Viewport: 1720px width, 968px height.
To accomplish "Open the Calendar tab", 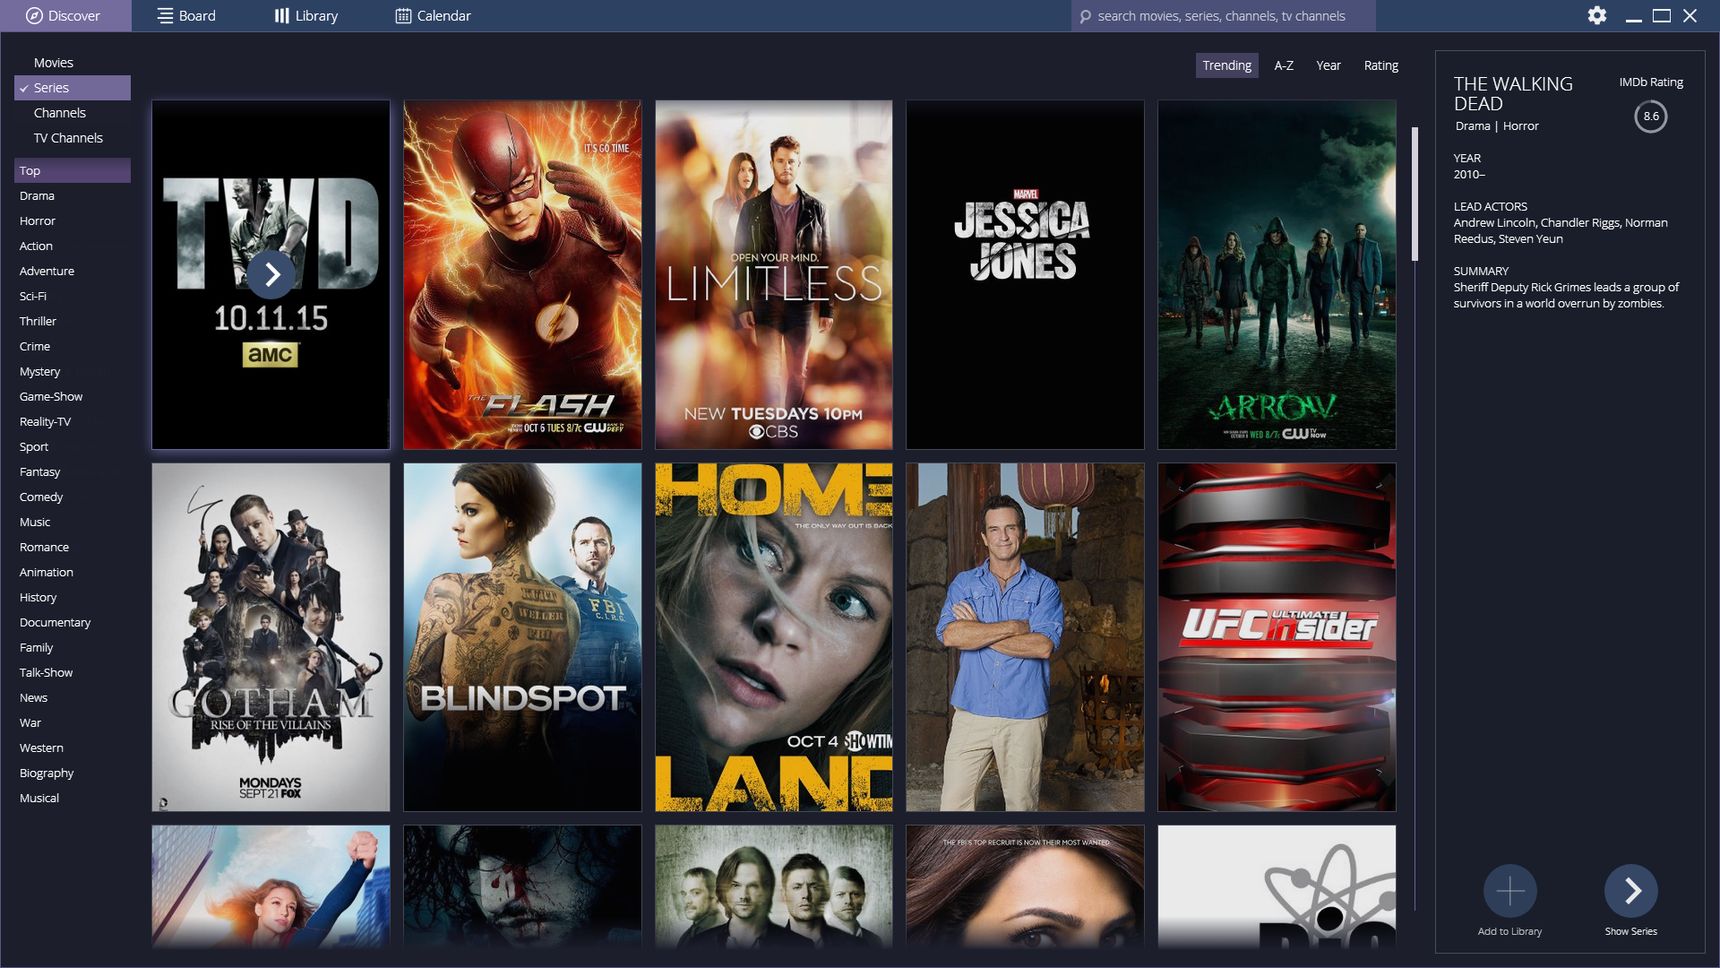I will [433, 15].
